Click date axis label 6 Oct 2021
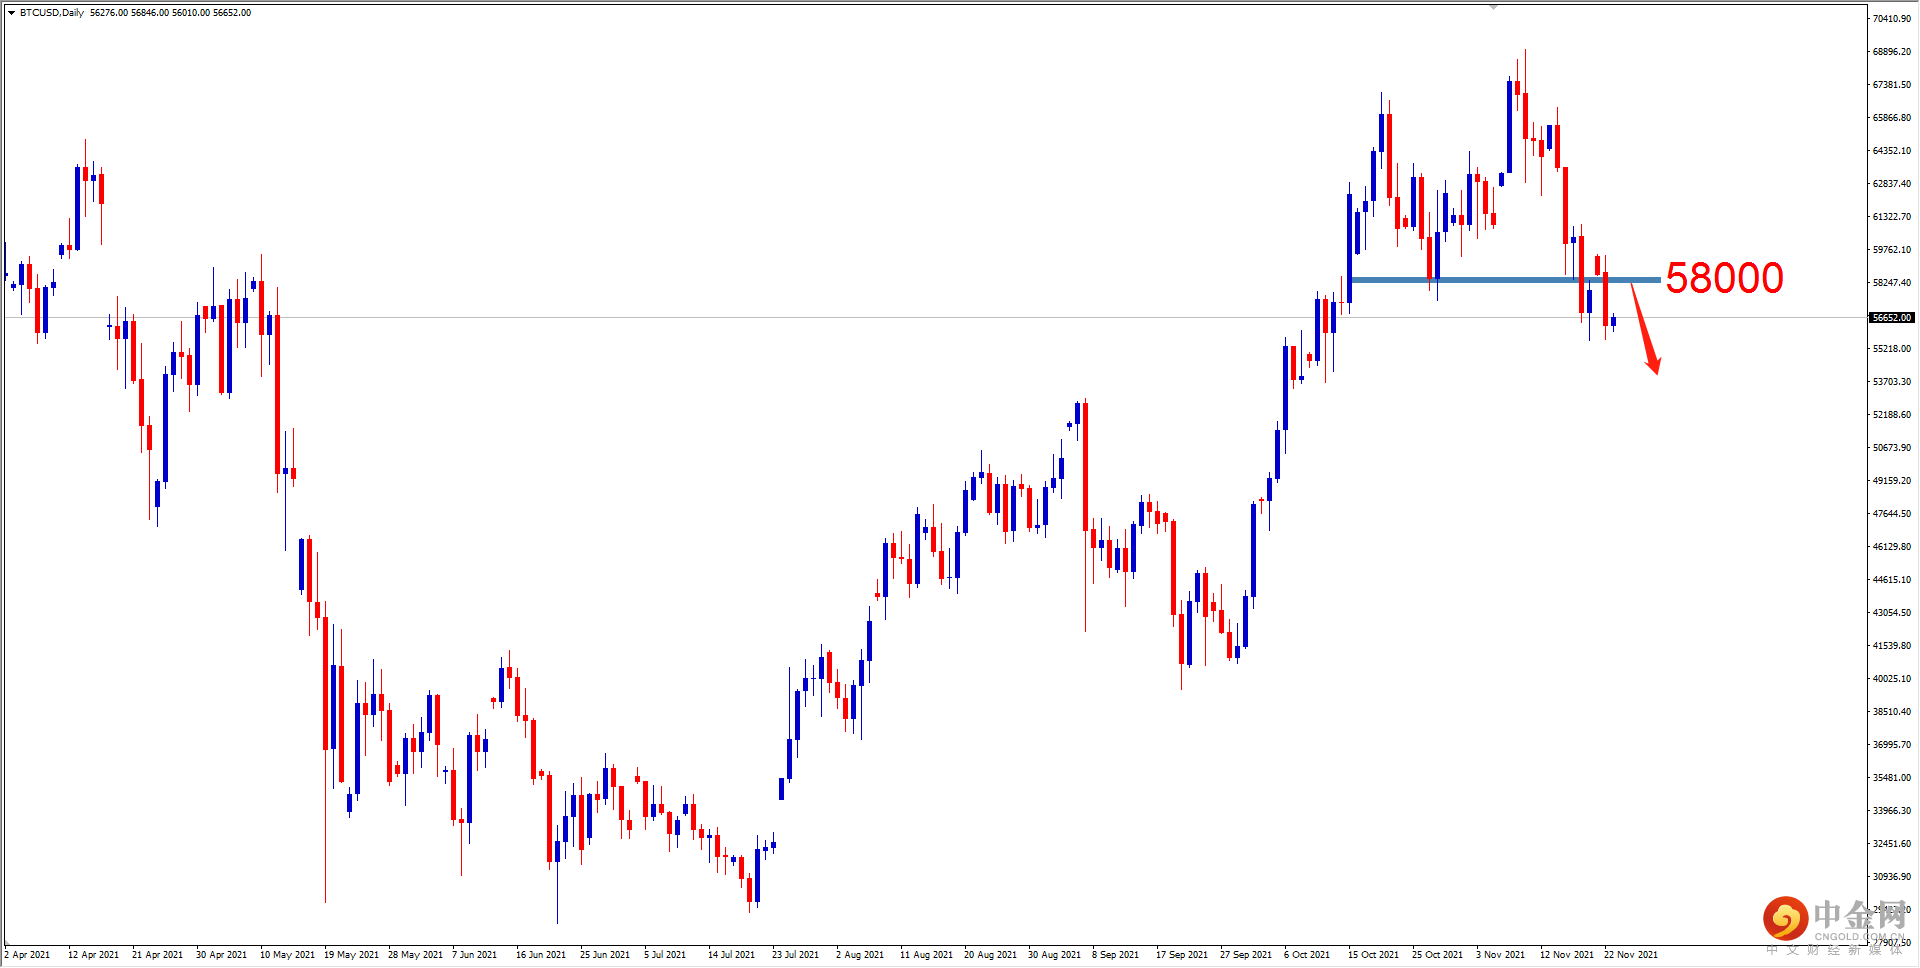The height and width of the screenshot is (968, 1920). (1307, 955)
